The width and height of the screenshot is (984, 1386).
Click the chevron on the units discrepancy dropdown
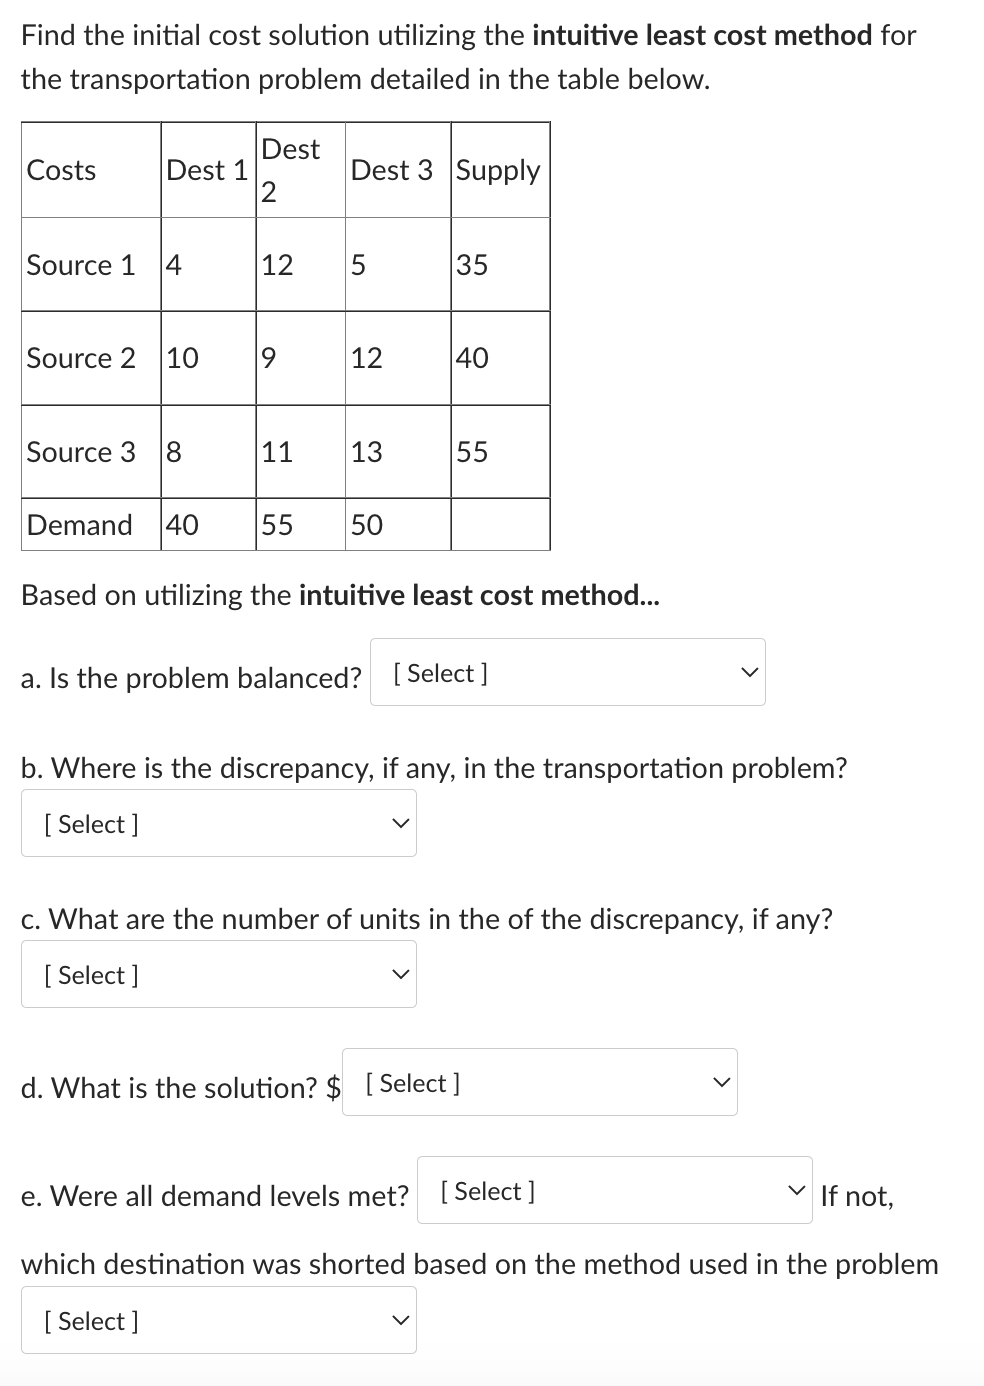pyautogui.click(x=401, y=973)
